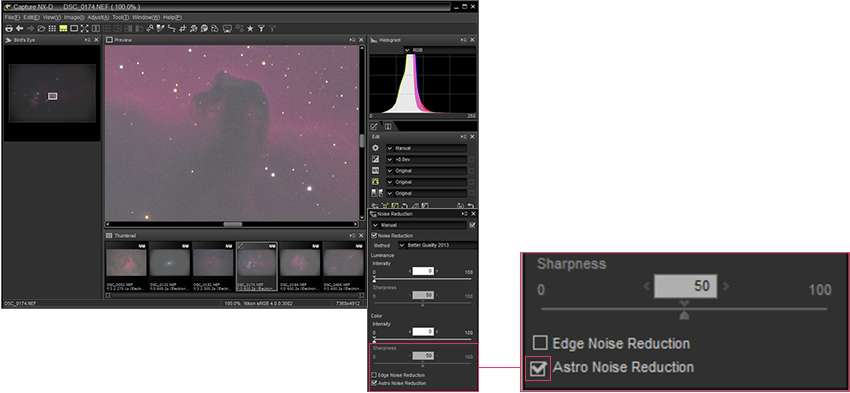
Task: Open the Adjust menu
Action: pyautogui.click(x=98, y=17)
